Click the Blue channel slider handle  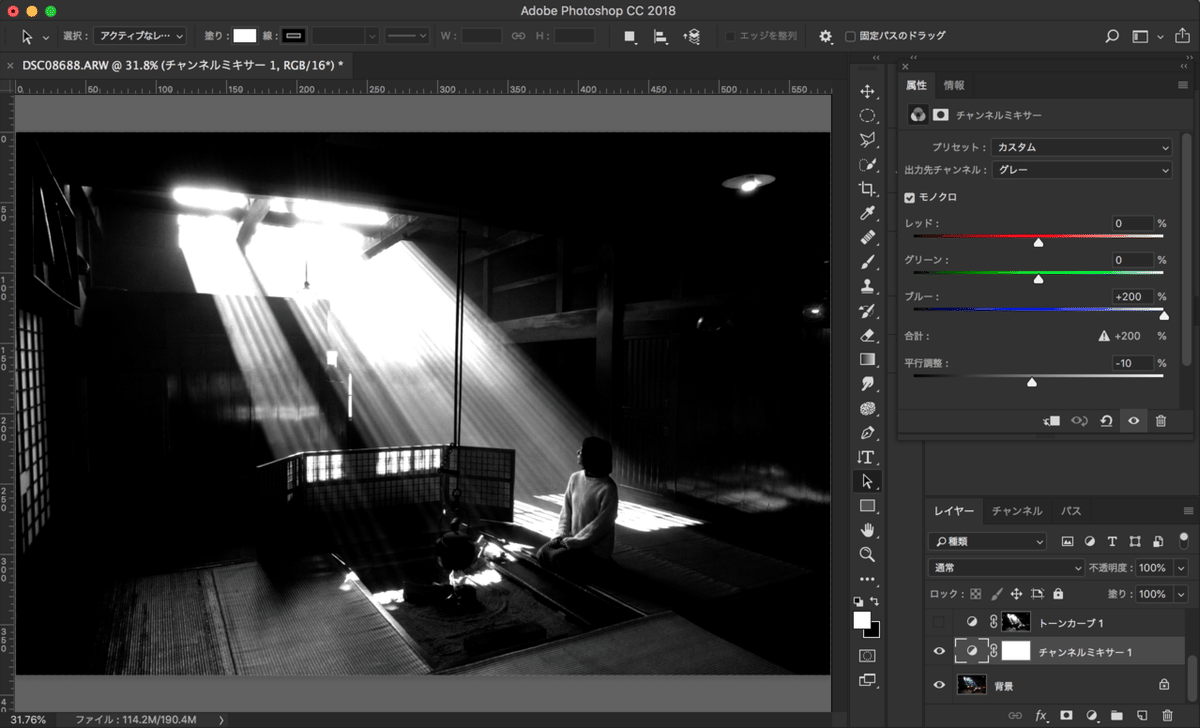[1164, 316]
